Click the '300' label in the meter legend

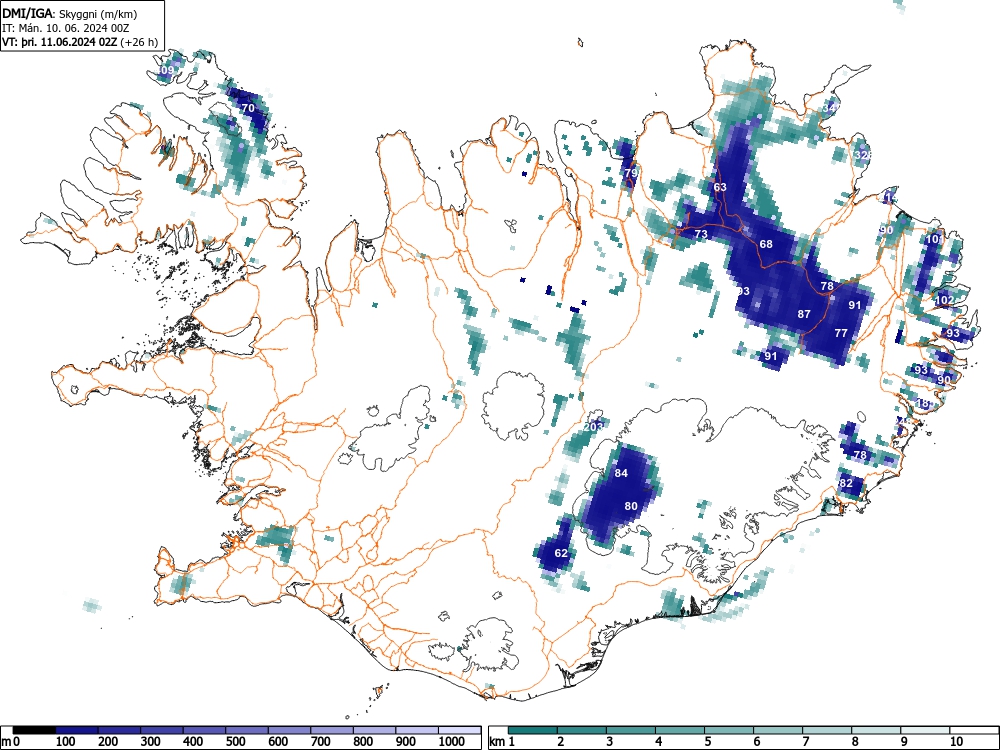click(151, 742)
